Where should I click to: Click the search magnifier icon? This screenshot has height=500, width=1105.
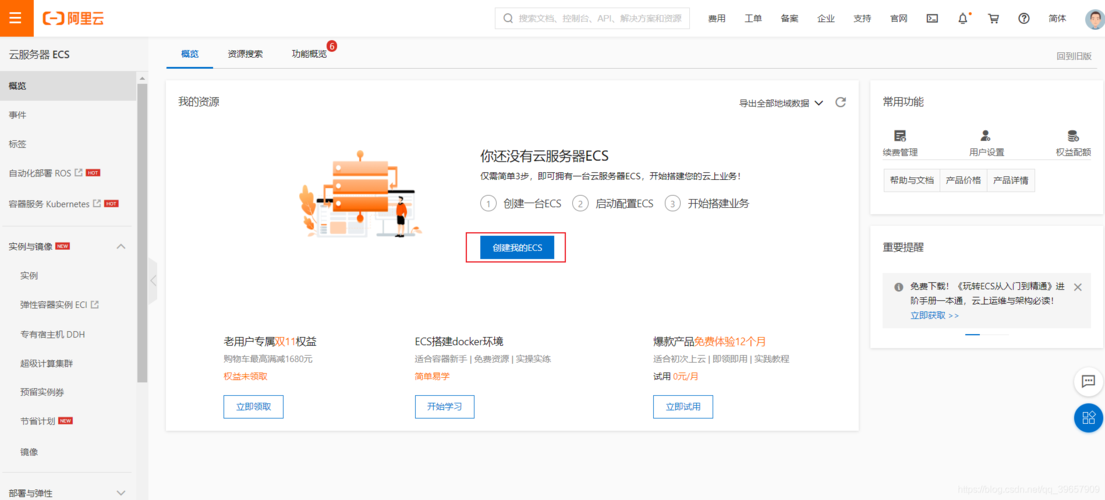tap(508, 18)
